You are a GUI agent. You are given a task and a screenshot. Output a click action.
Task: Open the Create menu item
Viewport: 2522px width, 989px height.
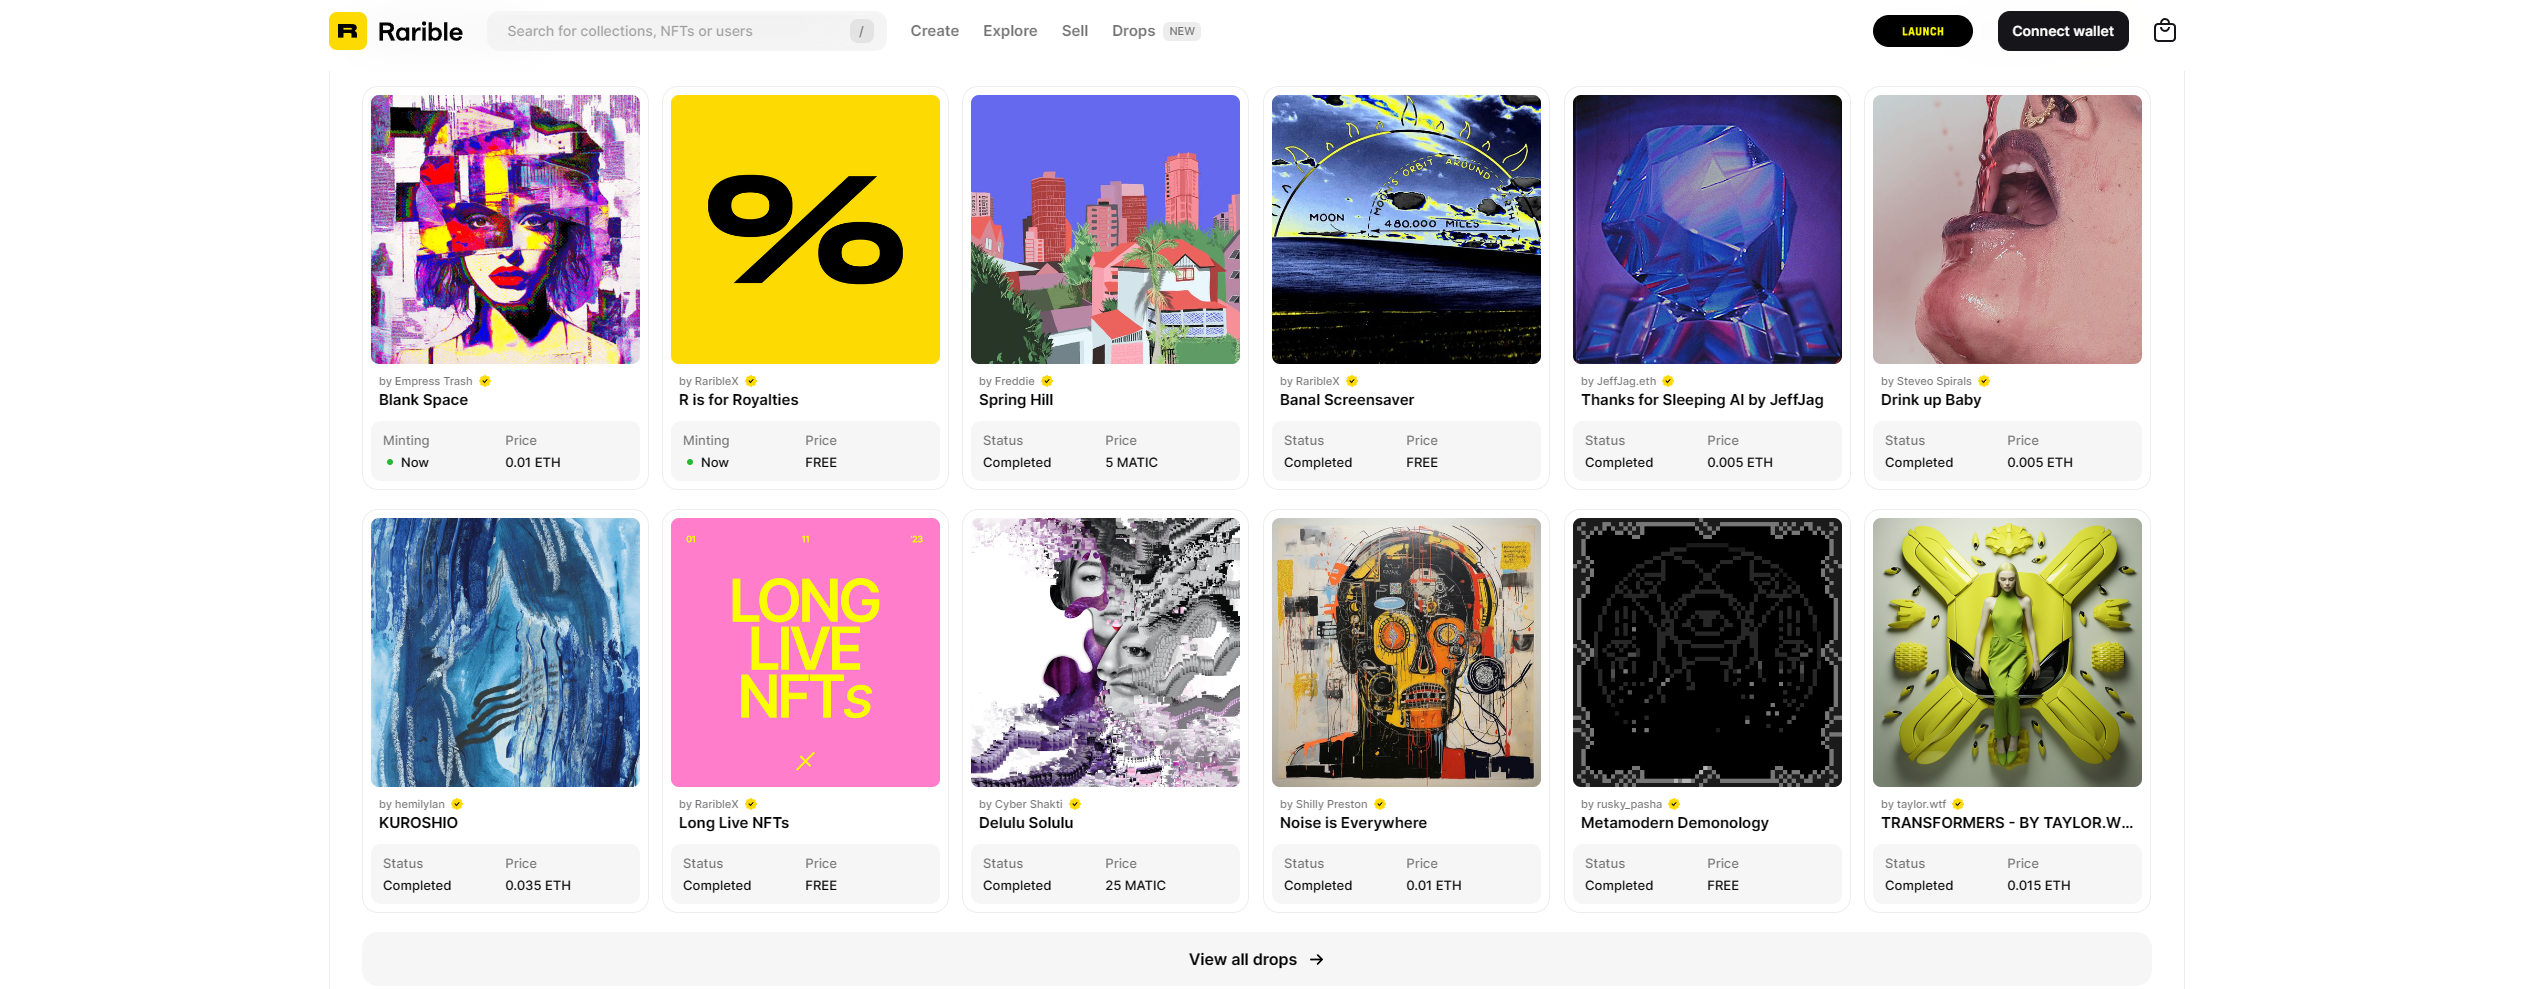934,31
